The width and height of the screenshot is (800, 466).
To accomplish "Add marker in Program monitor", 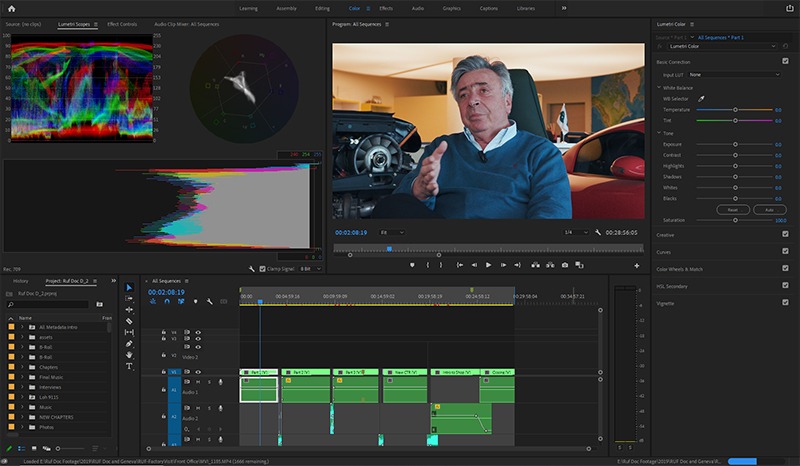I will [412, 265].
